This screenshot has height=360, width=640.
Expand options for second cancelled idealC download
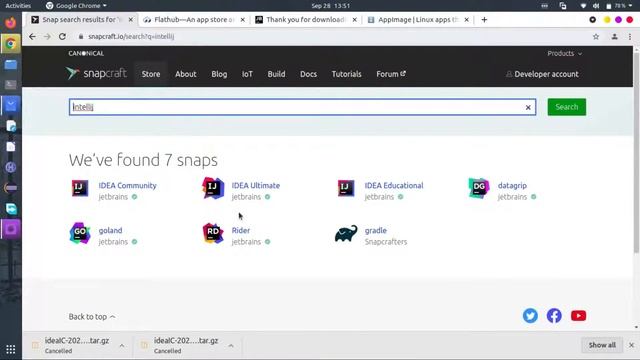pos(231,346)
